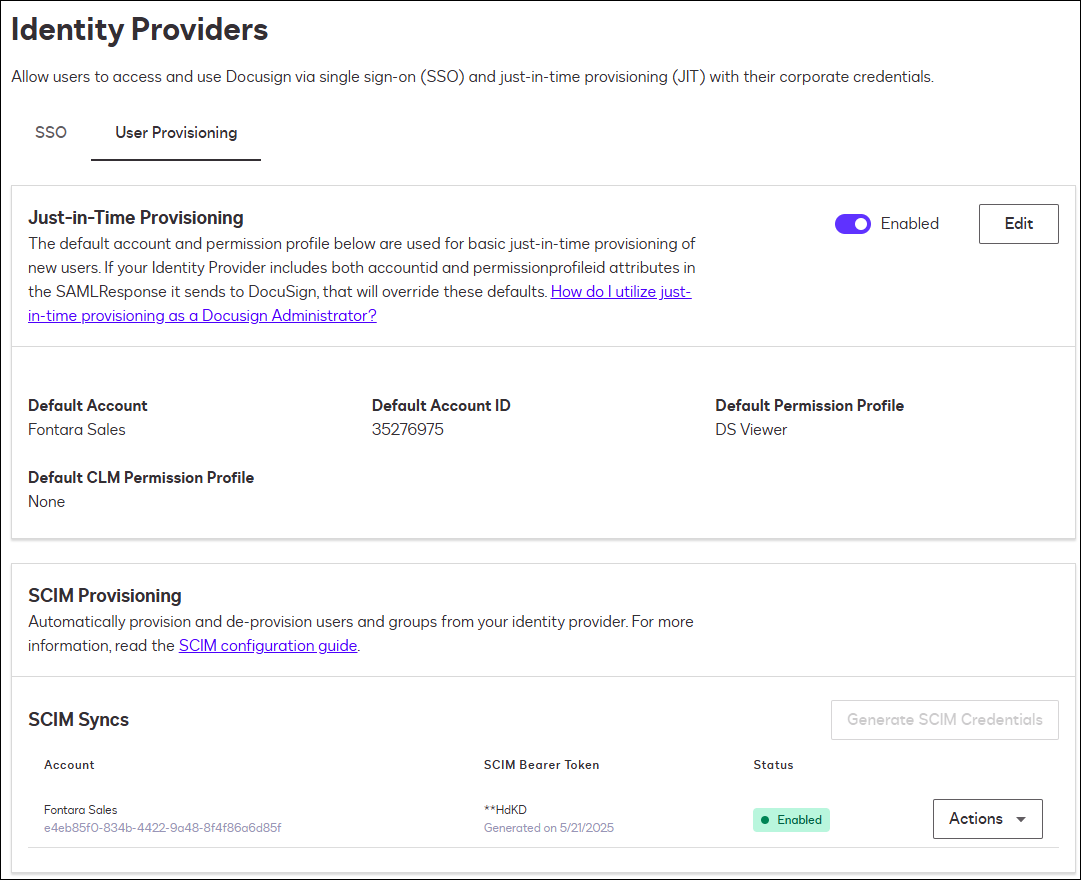Screen dimensions: 1081x880
Task: Open the SCIM configuration guide link
Action: tap(267, 645)
